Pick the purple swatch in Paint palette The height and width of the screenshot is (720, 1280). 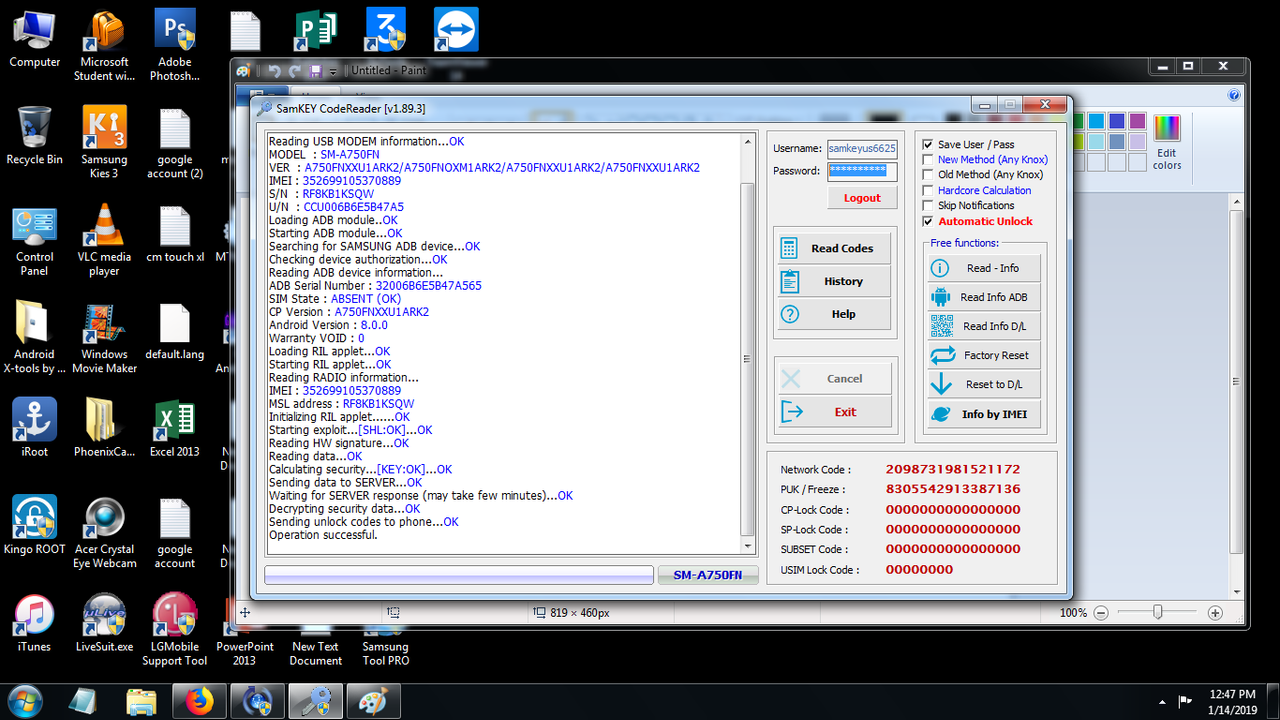click(1137, 121)
